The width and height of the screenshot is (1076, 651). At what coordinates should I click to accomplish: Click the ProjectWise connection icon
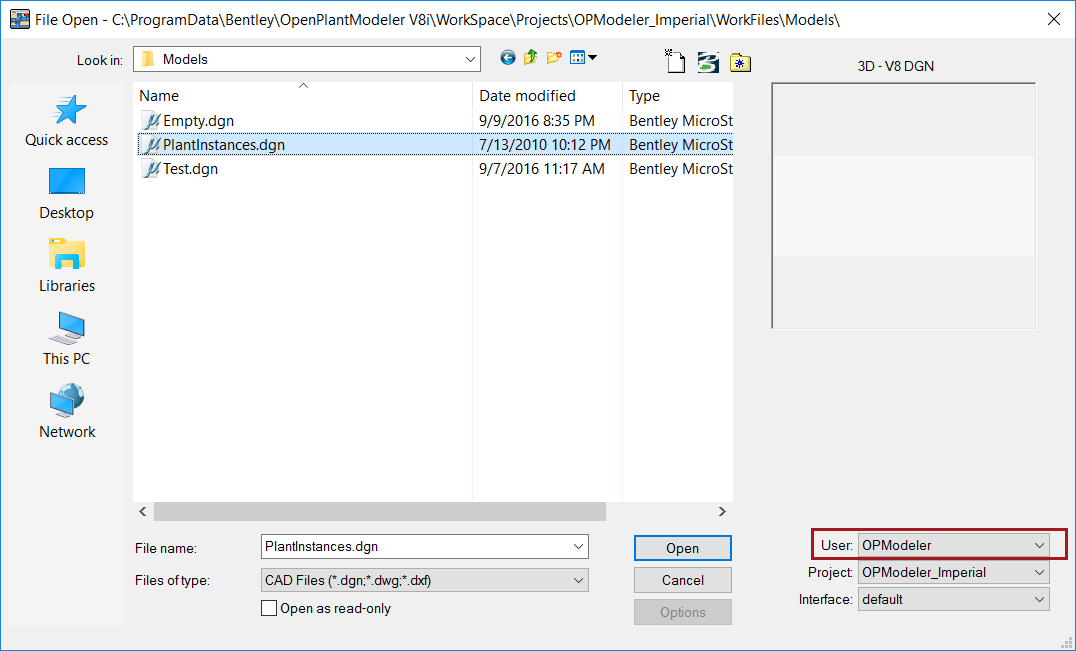click(707, 62)
